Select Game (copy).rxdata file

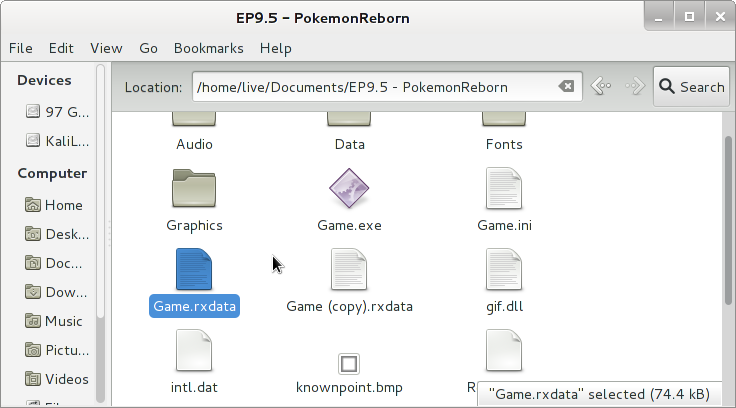349,270
